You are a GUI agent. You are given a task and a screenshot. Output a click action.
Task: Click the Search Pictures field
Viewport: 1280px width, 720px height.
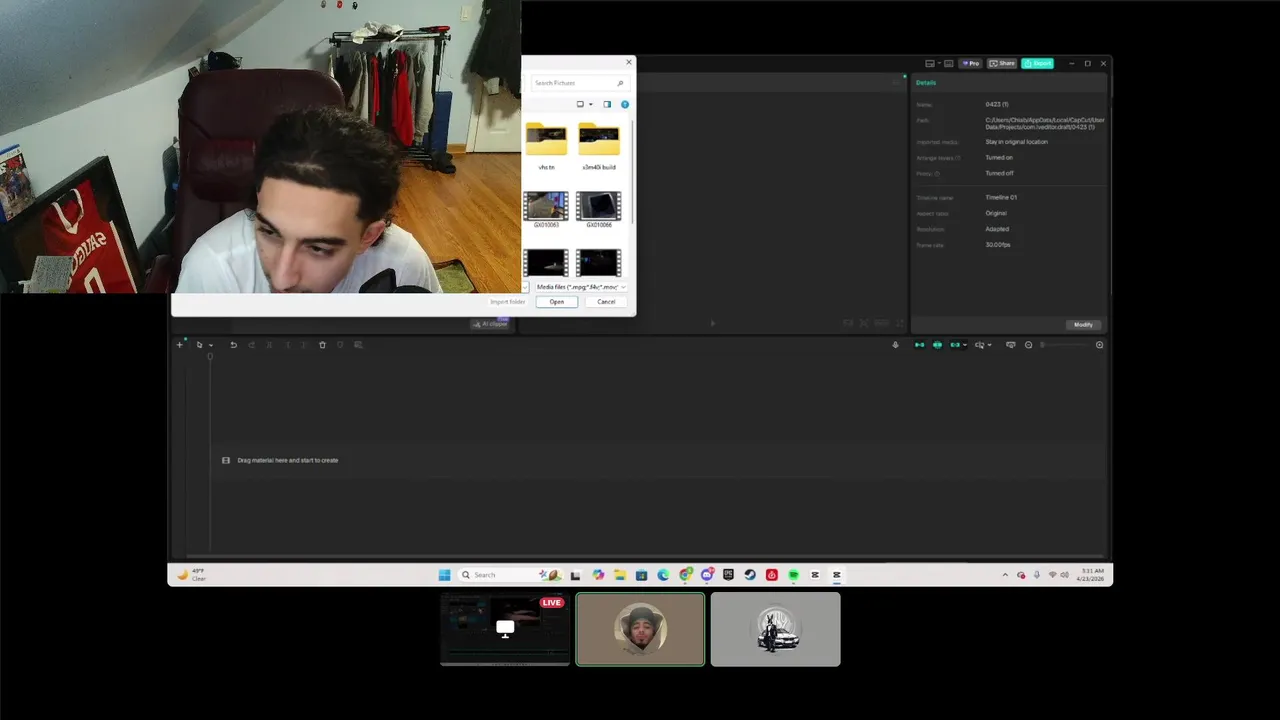[579, 83]
